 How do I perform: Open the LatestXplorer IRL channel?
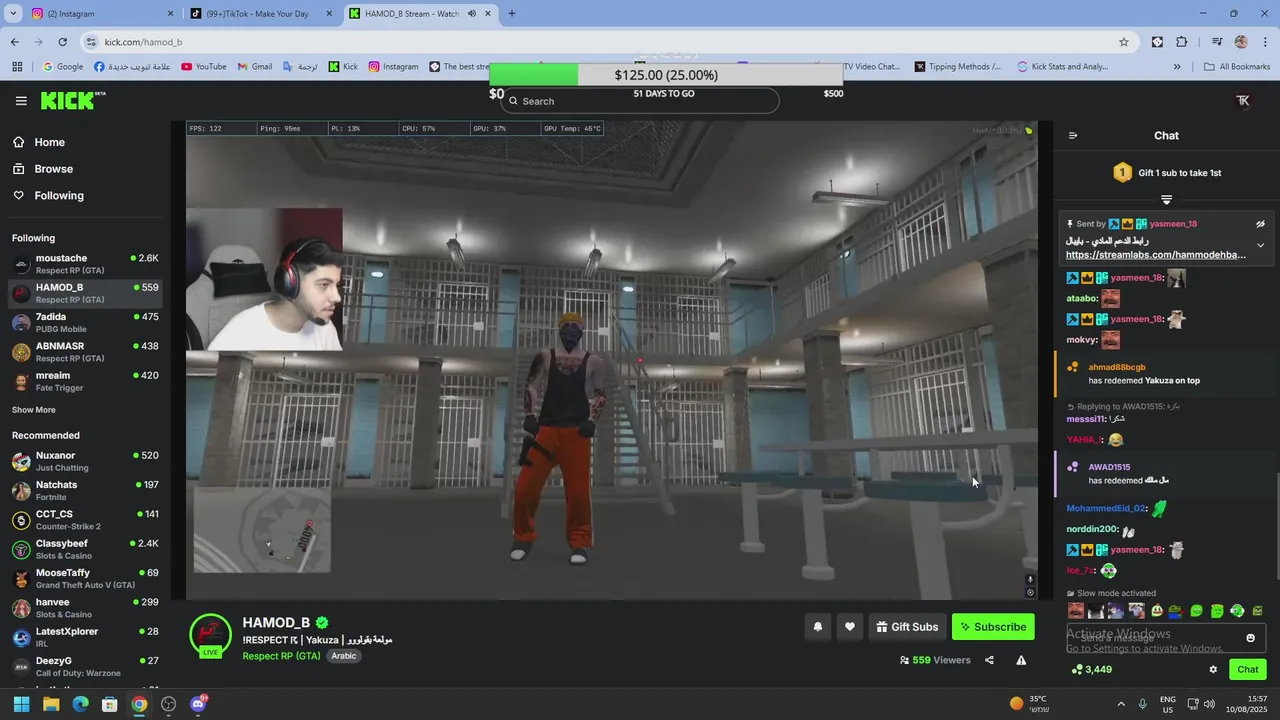pos(85,637)
